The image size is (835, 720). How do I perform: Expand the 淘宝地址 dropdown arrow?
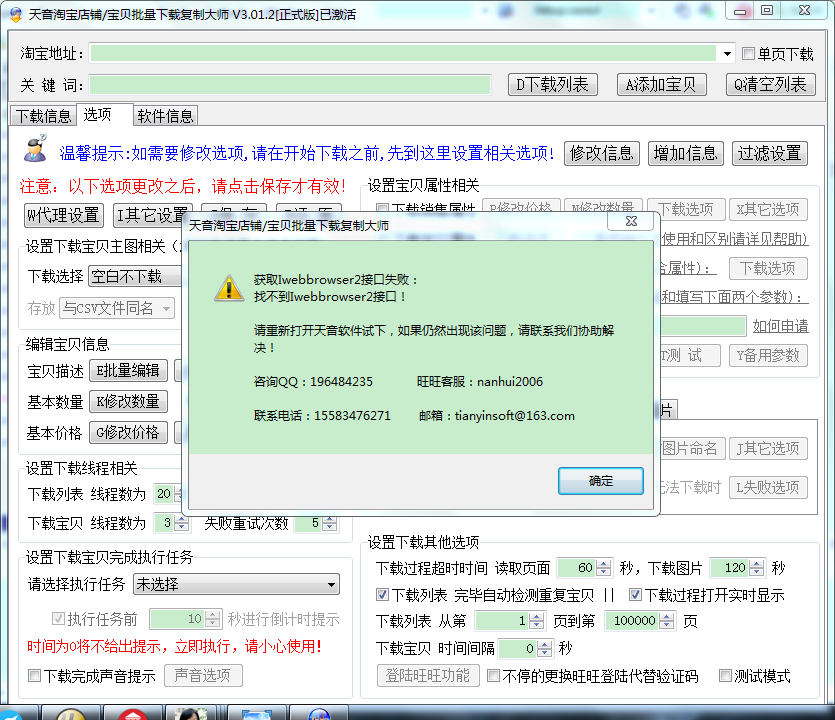point(727,54)
